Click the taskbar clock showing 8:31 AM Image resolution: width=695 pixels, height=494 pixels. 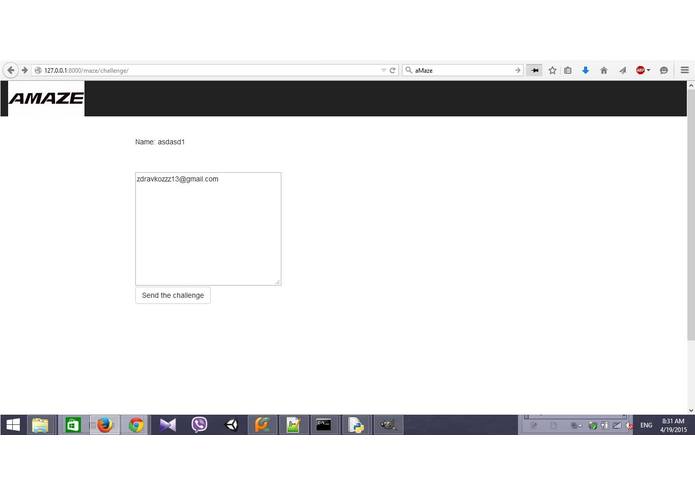tap(673, 425)
